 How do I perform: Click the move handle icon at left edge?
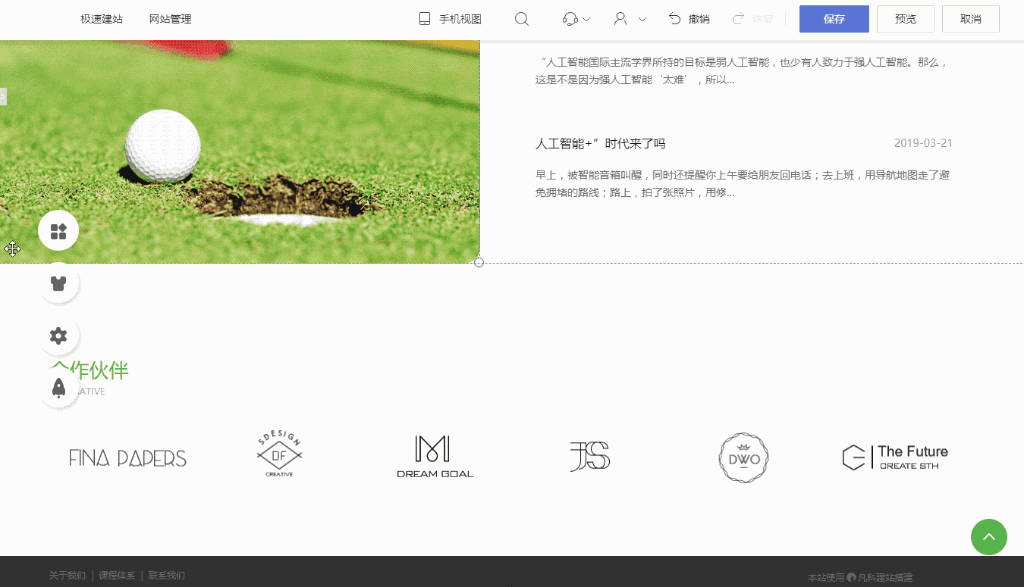(x=12, y=249)
